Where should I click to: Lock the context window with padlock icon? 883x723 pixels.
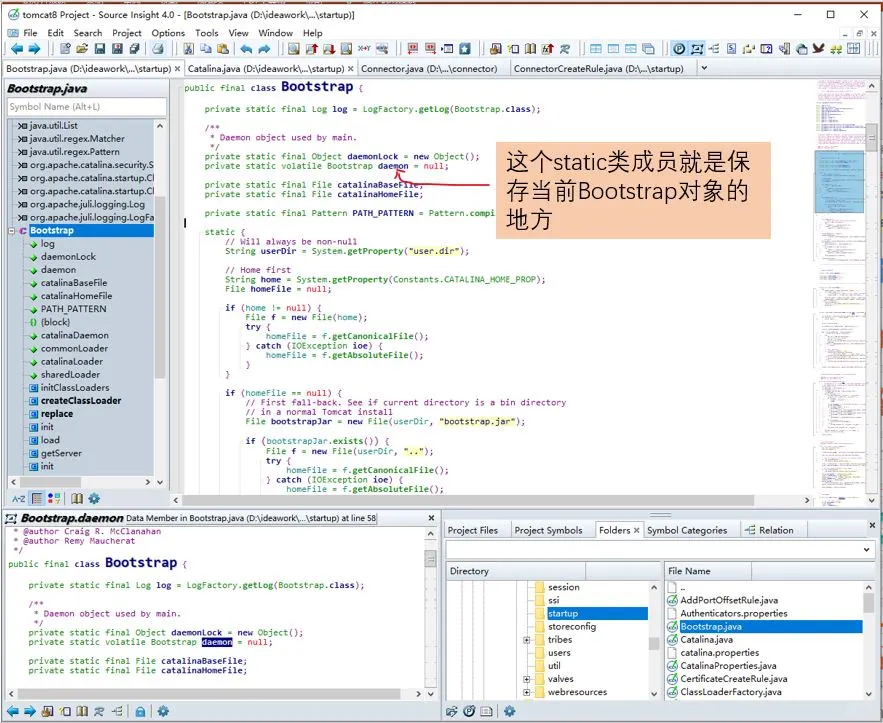(140, 711)
